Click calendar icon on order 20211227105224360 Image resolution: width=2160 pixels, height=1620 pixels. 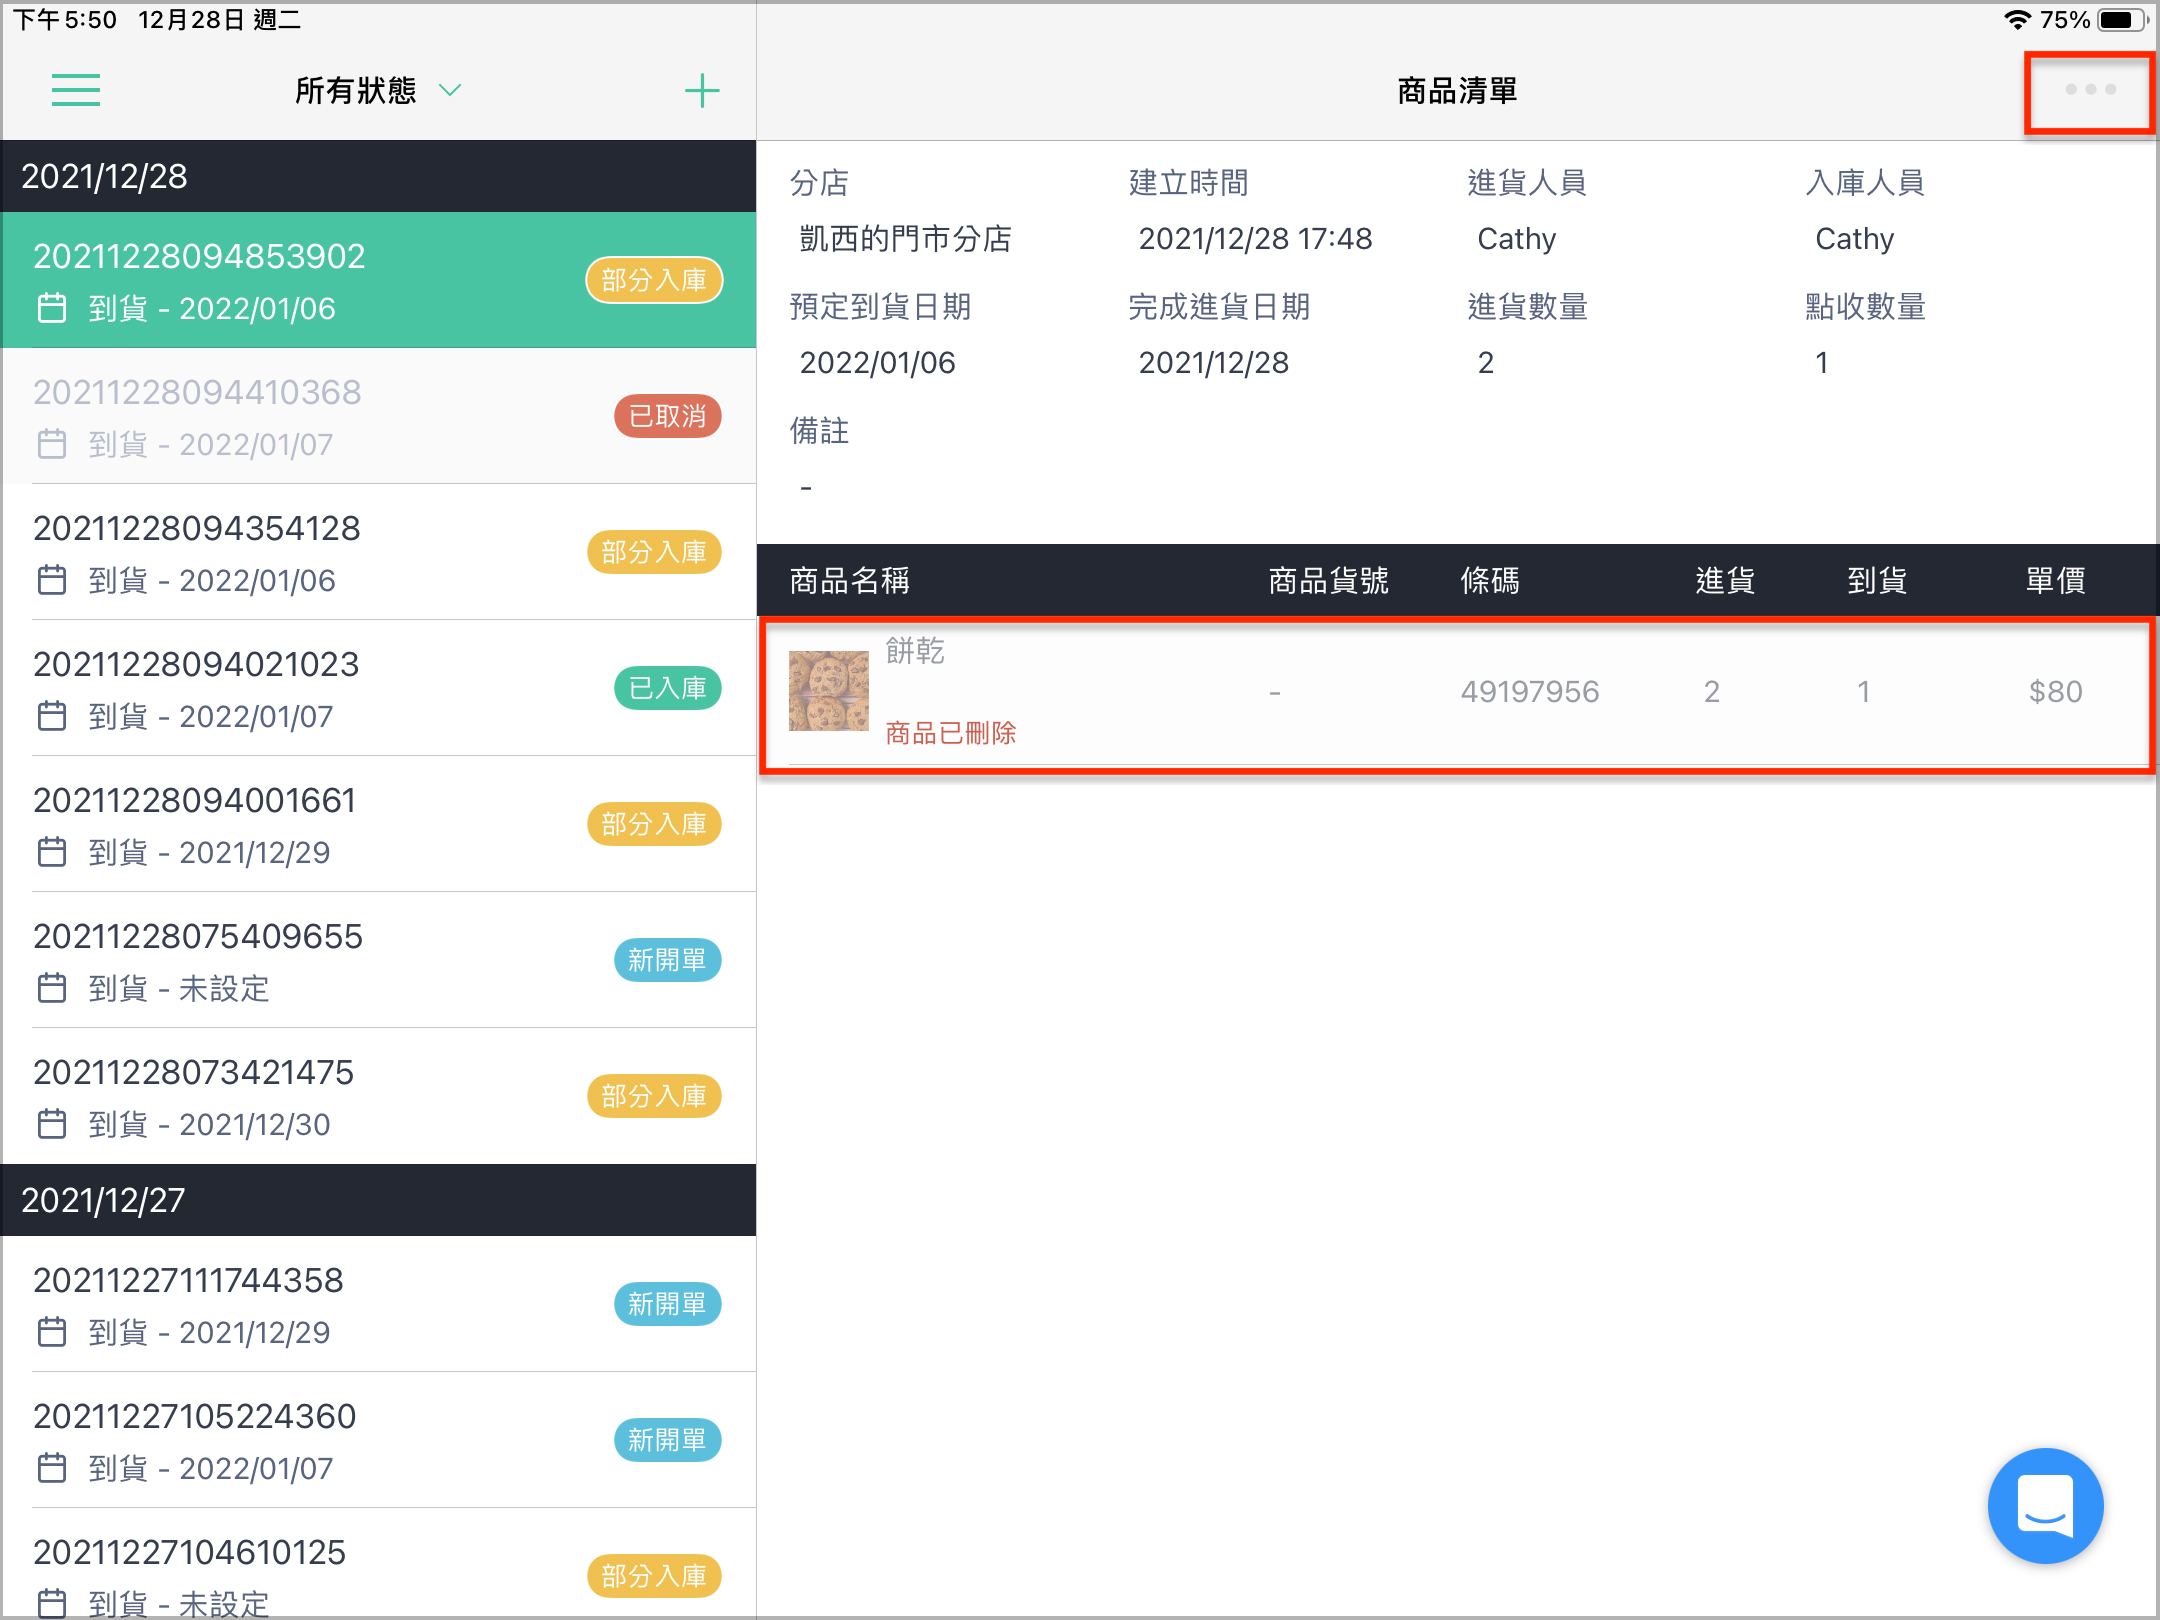[52, 1468]
